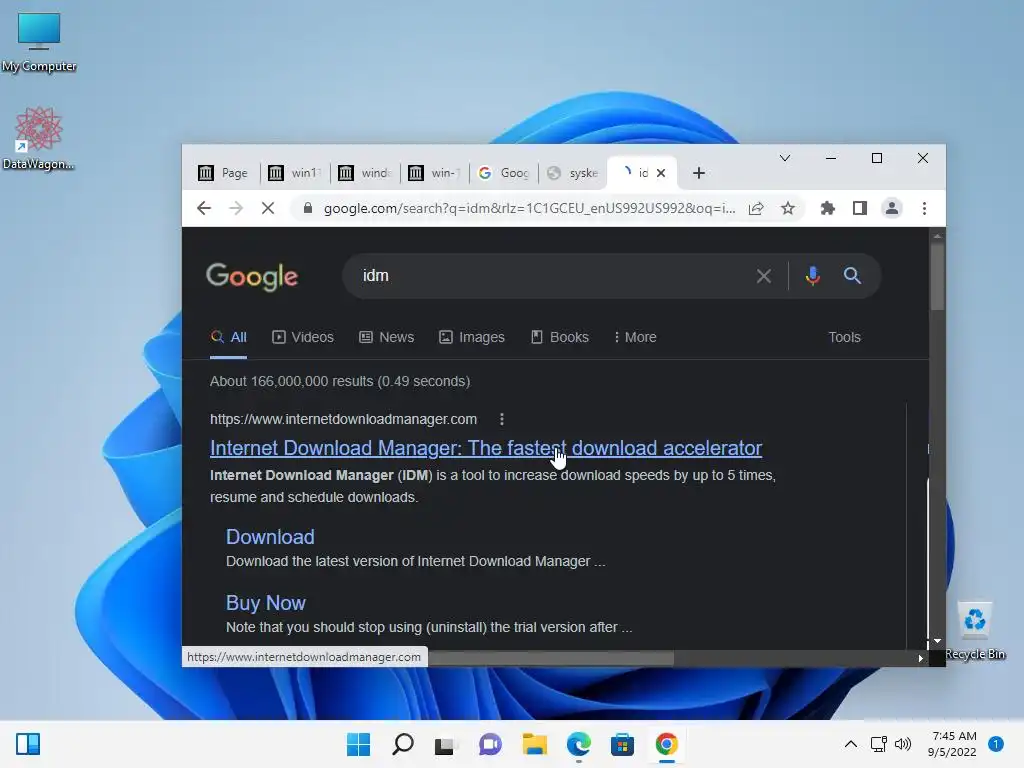Click the https://www.internetdownloadmanager.com result URL

coord(344,419)
